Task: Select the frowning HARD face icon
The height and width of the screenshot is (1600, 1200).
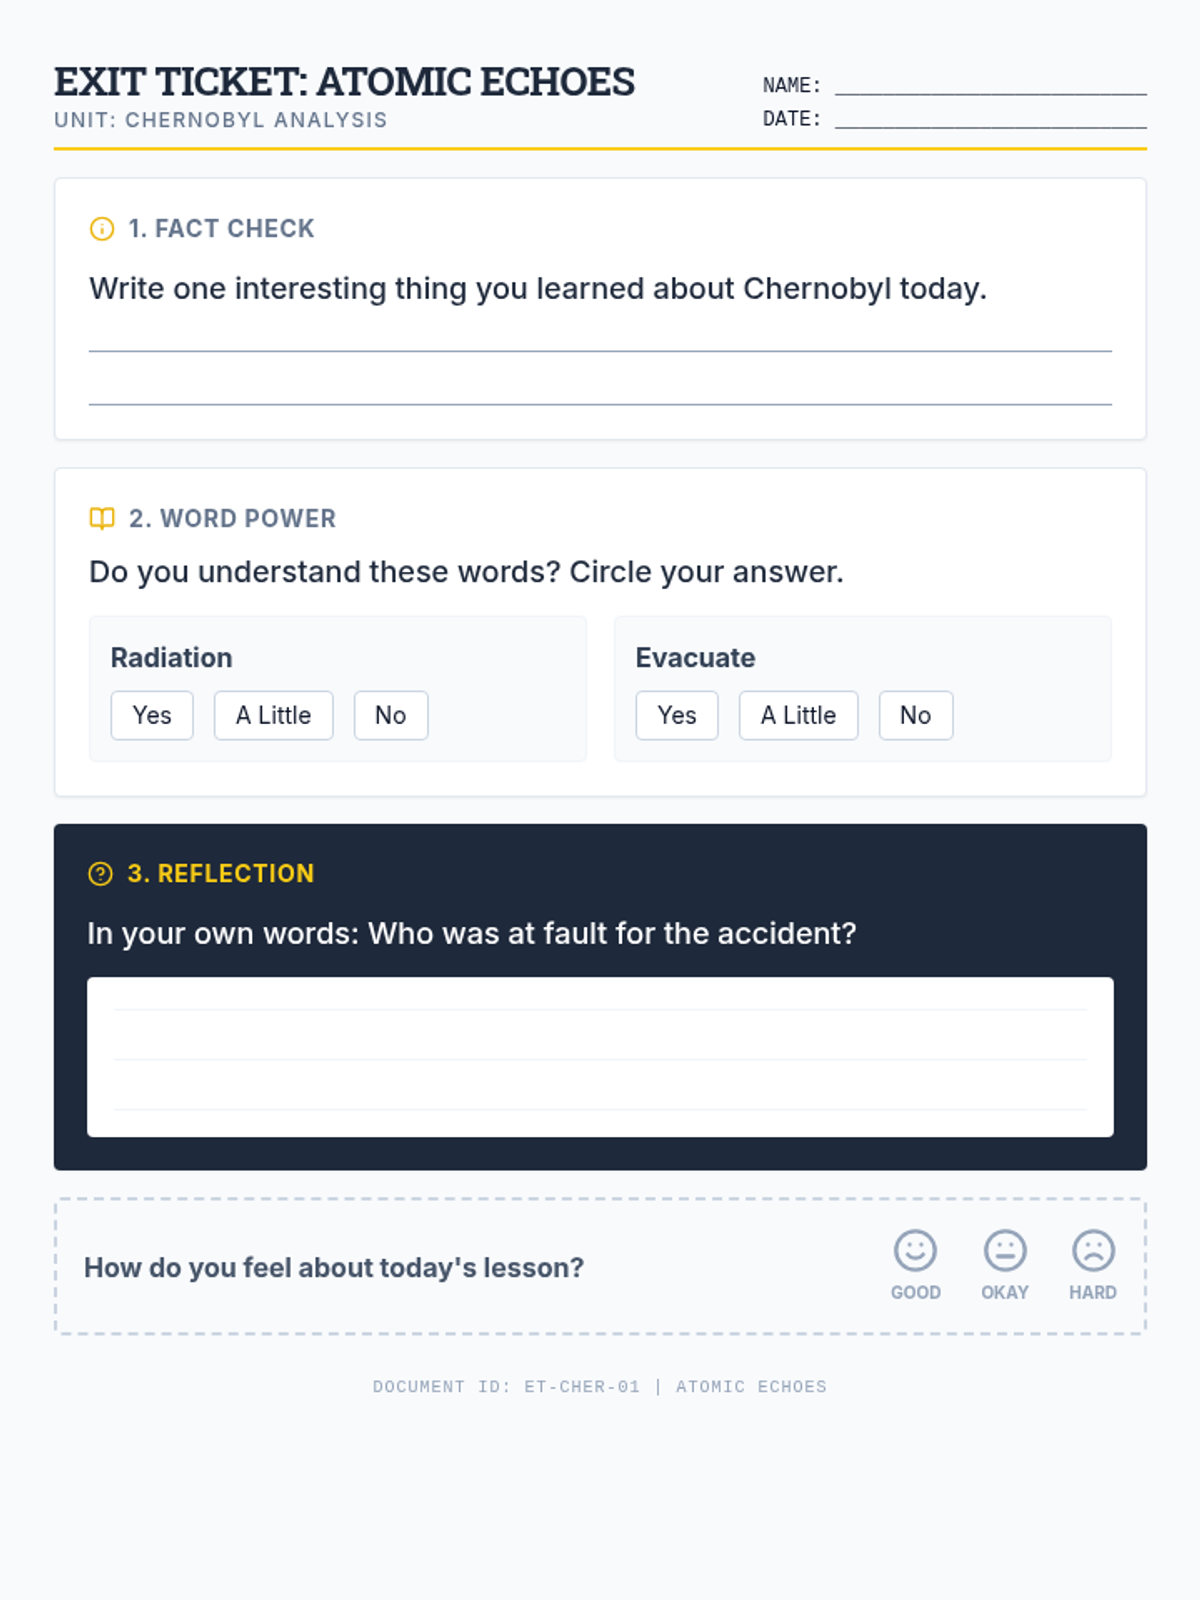Action: [x=1093, y=1250]
